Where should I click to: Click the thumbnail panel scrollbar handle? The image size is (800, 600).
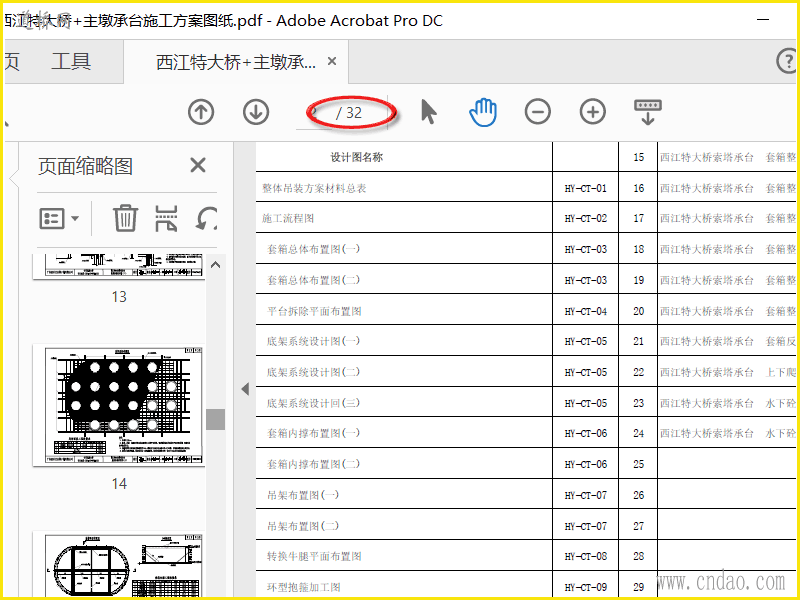pos(216,419)
